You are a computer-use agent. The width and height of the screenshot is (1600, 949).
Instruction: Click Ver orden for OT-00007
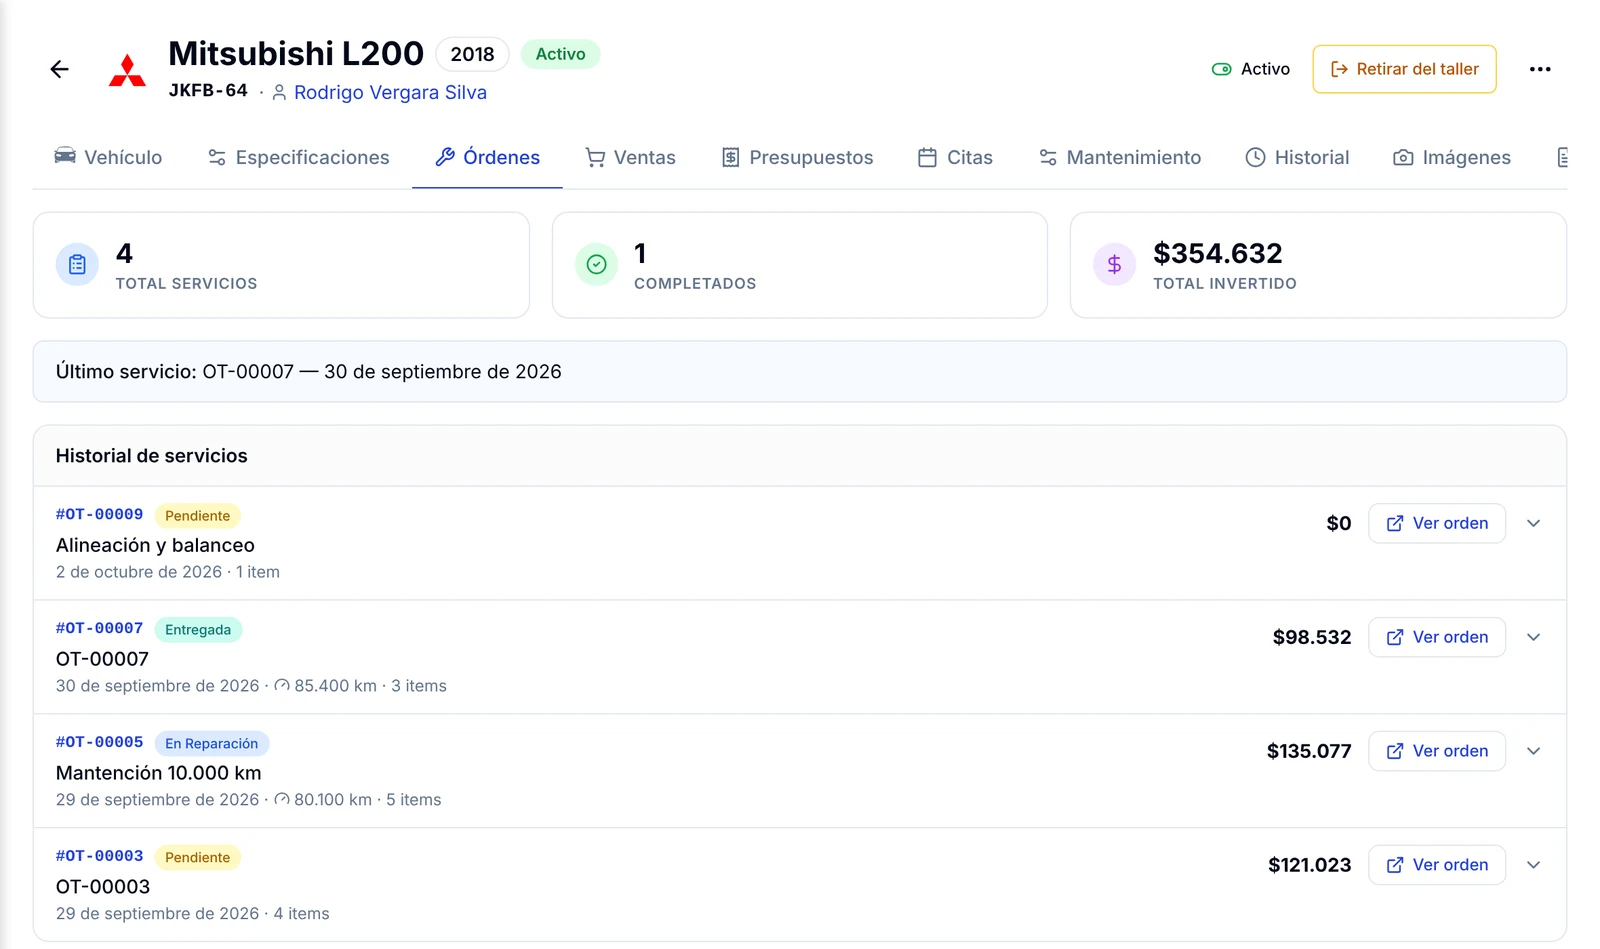point(1437,637)
